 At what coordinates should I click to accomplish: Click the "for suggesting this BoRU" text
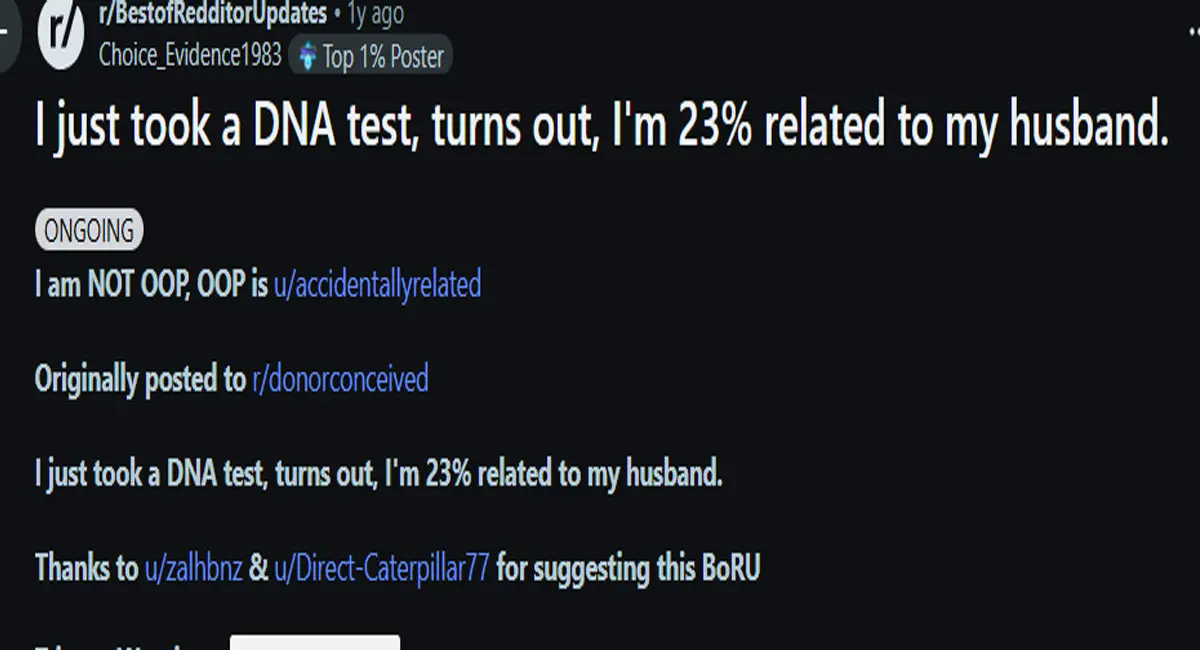tap(628, 568)
